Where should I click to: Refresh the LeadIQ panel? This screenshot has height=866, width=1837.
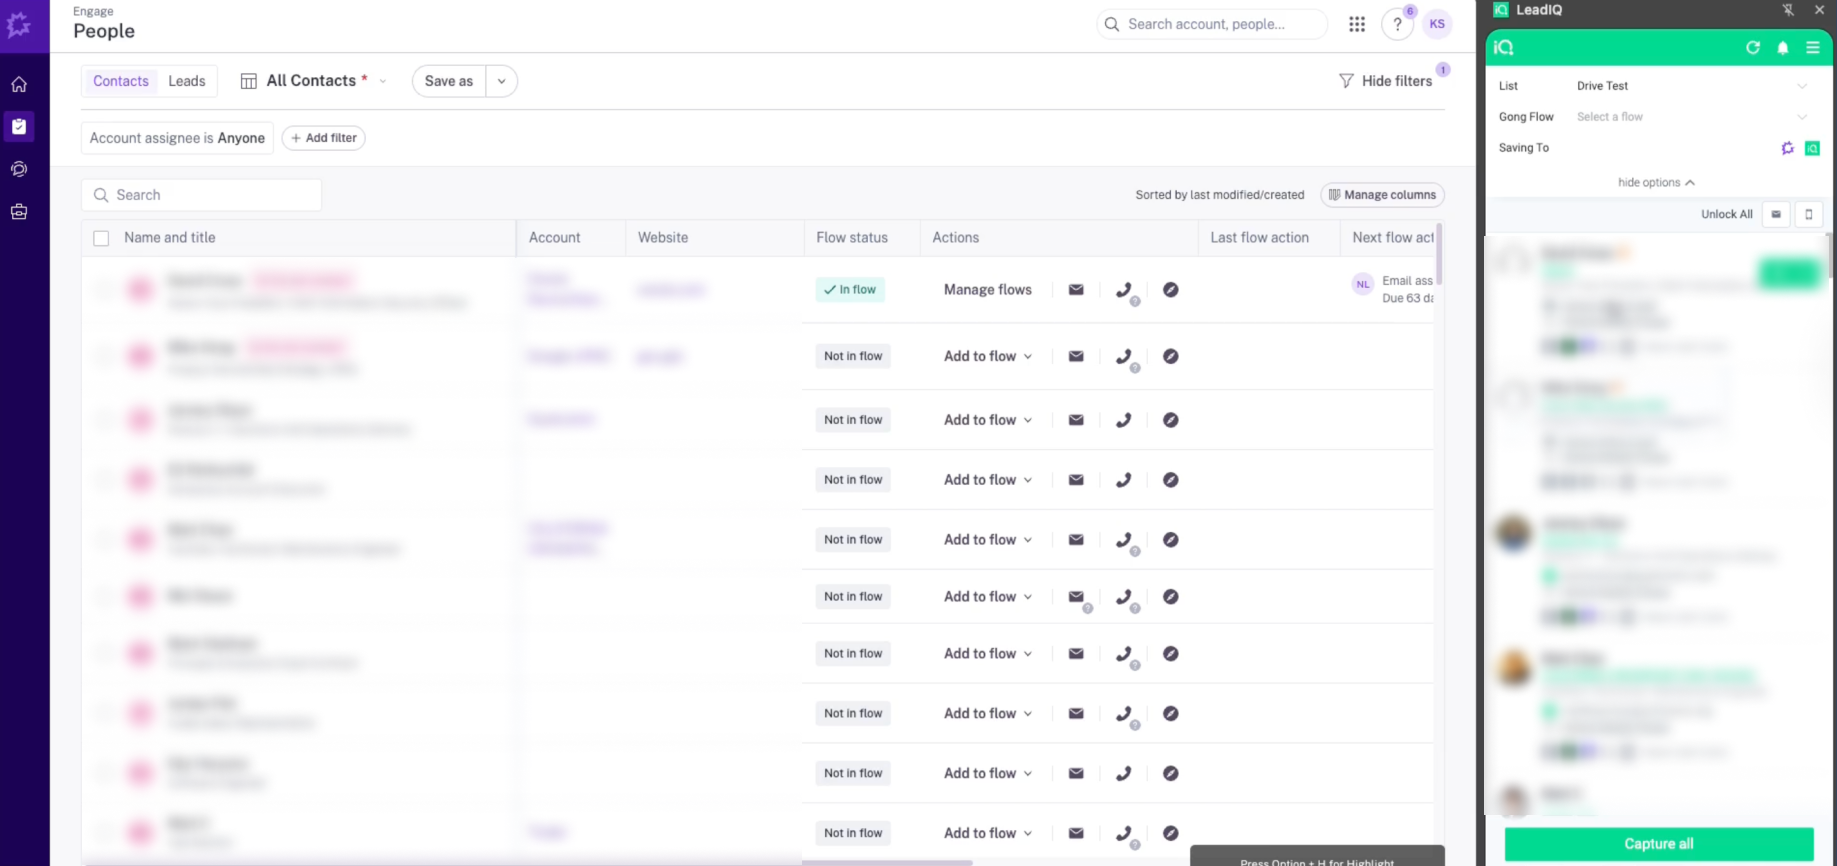pos(1753,47)
